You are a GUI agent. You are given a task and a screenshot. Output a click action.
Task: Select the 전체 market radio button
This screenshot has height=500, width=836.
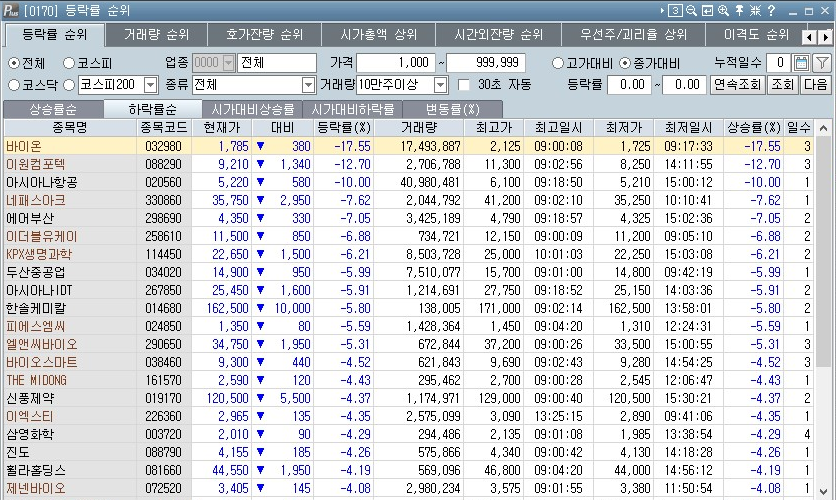[x=14, y=63]
